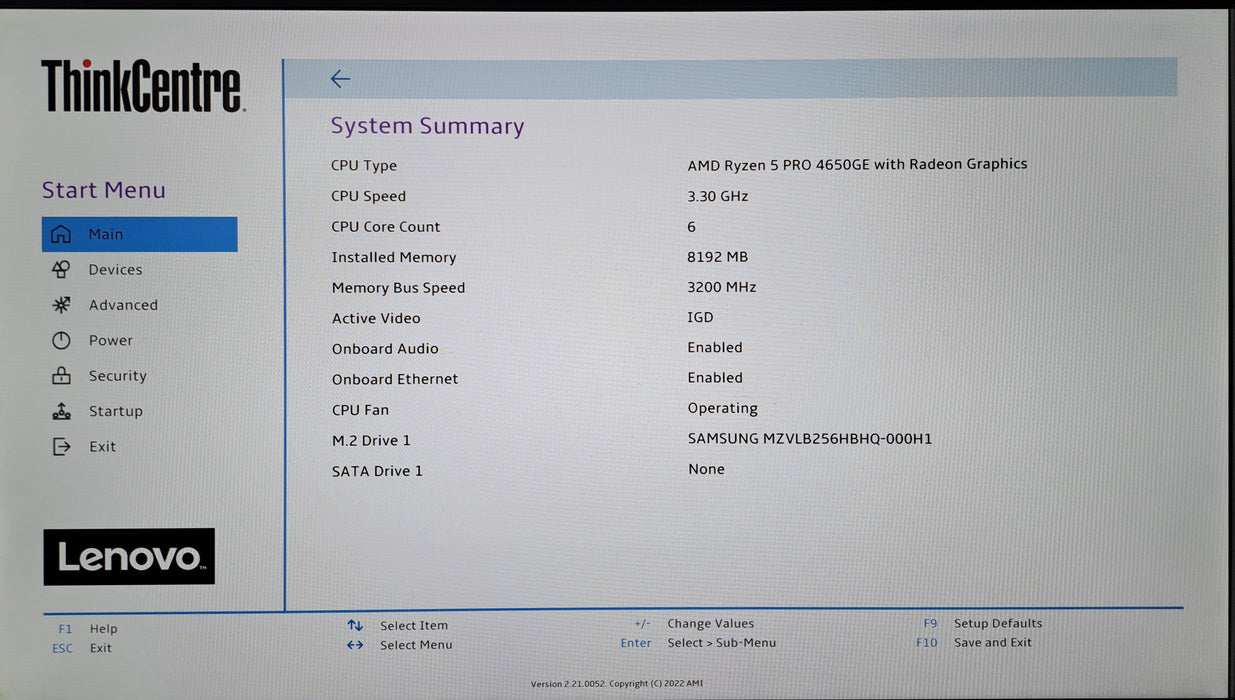Click the CPU Type label
Screen dimensions: 1235x700
(x=364, y=166)
